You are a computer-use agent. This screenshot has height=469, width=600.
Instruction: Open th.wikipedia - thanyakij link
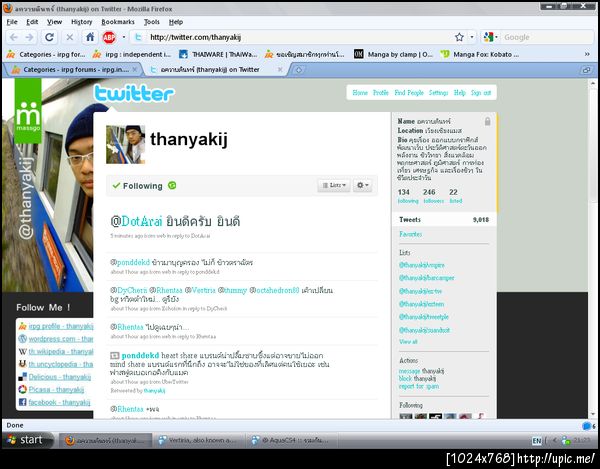pos(61,352)
